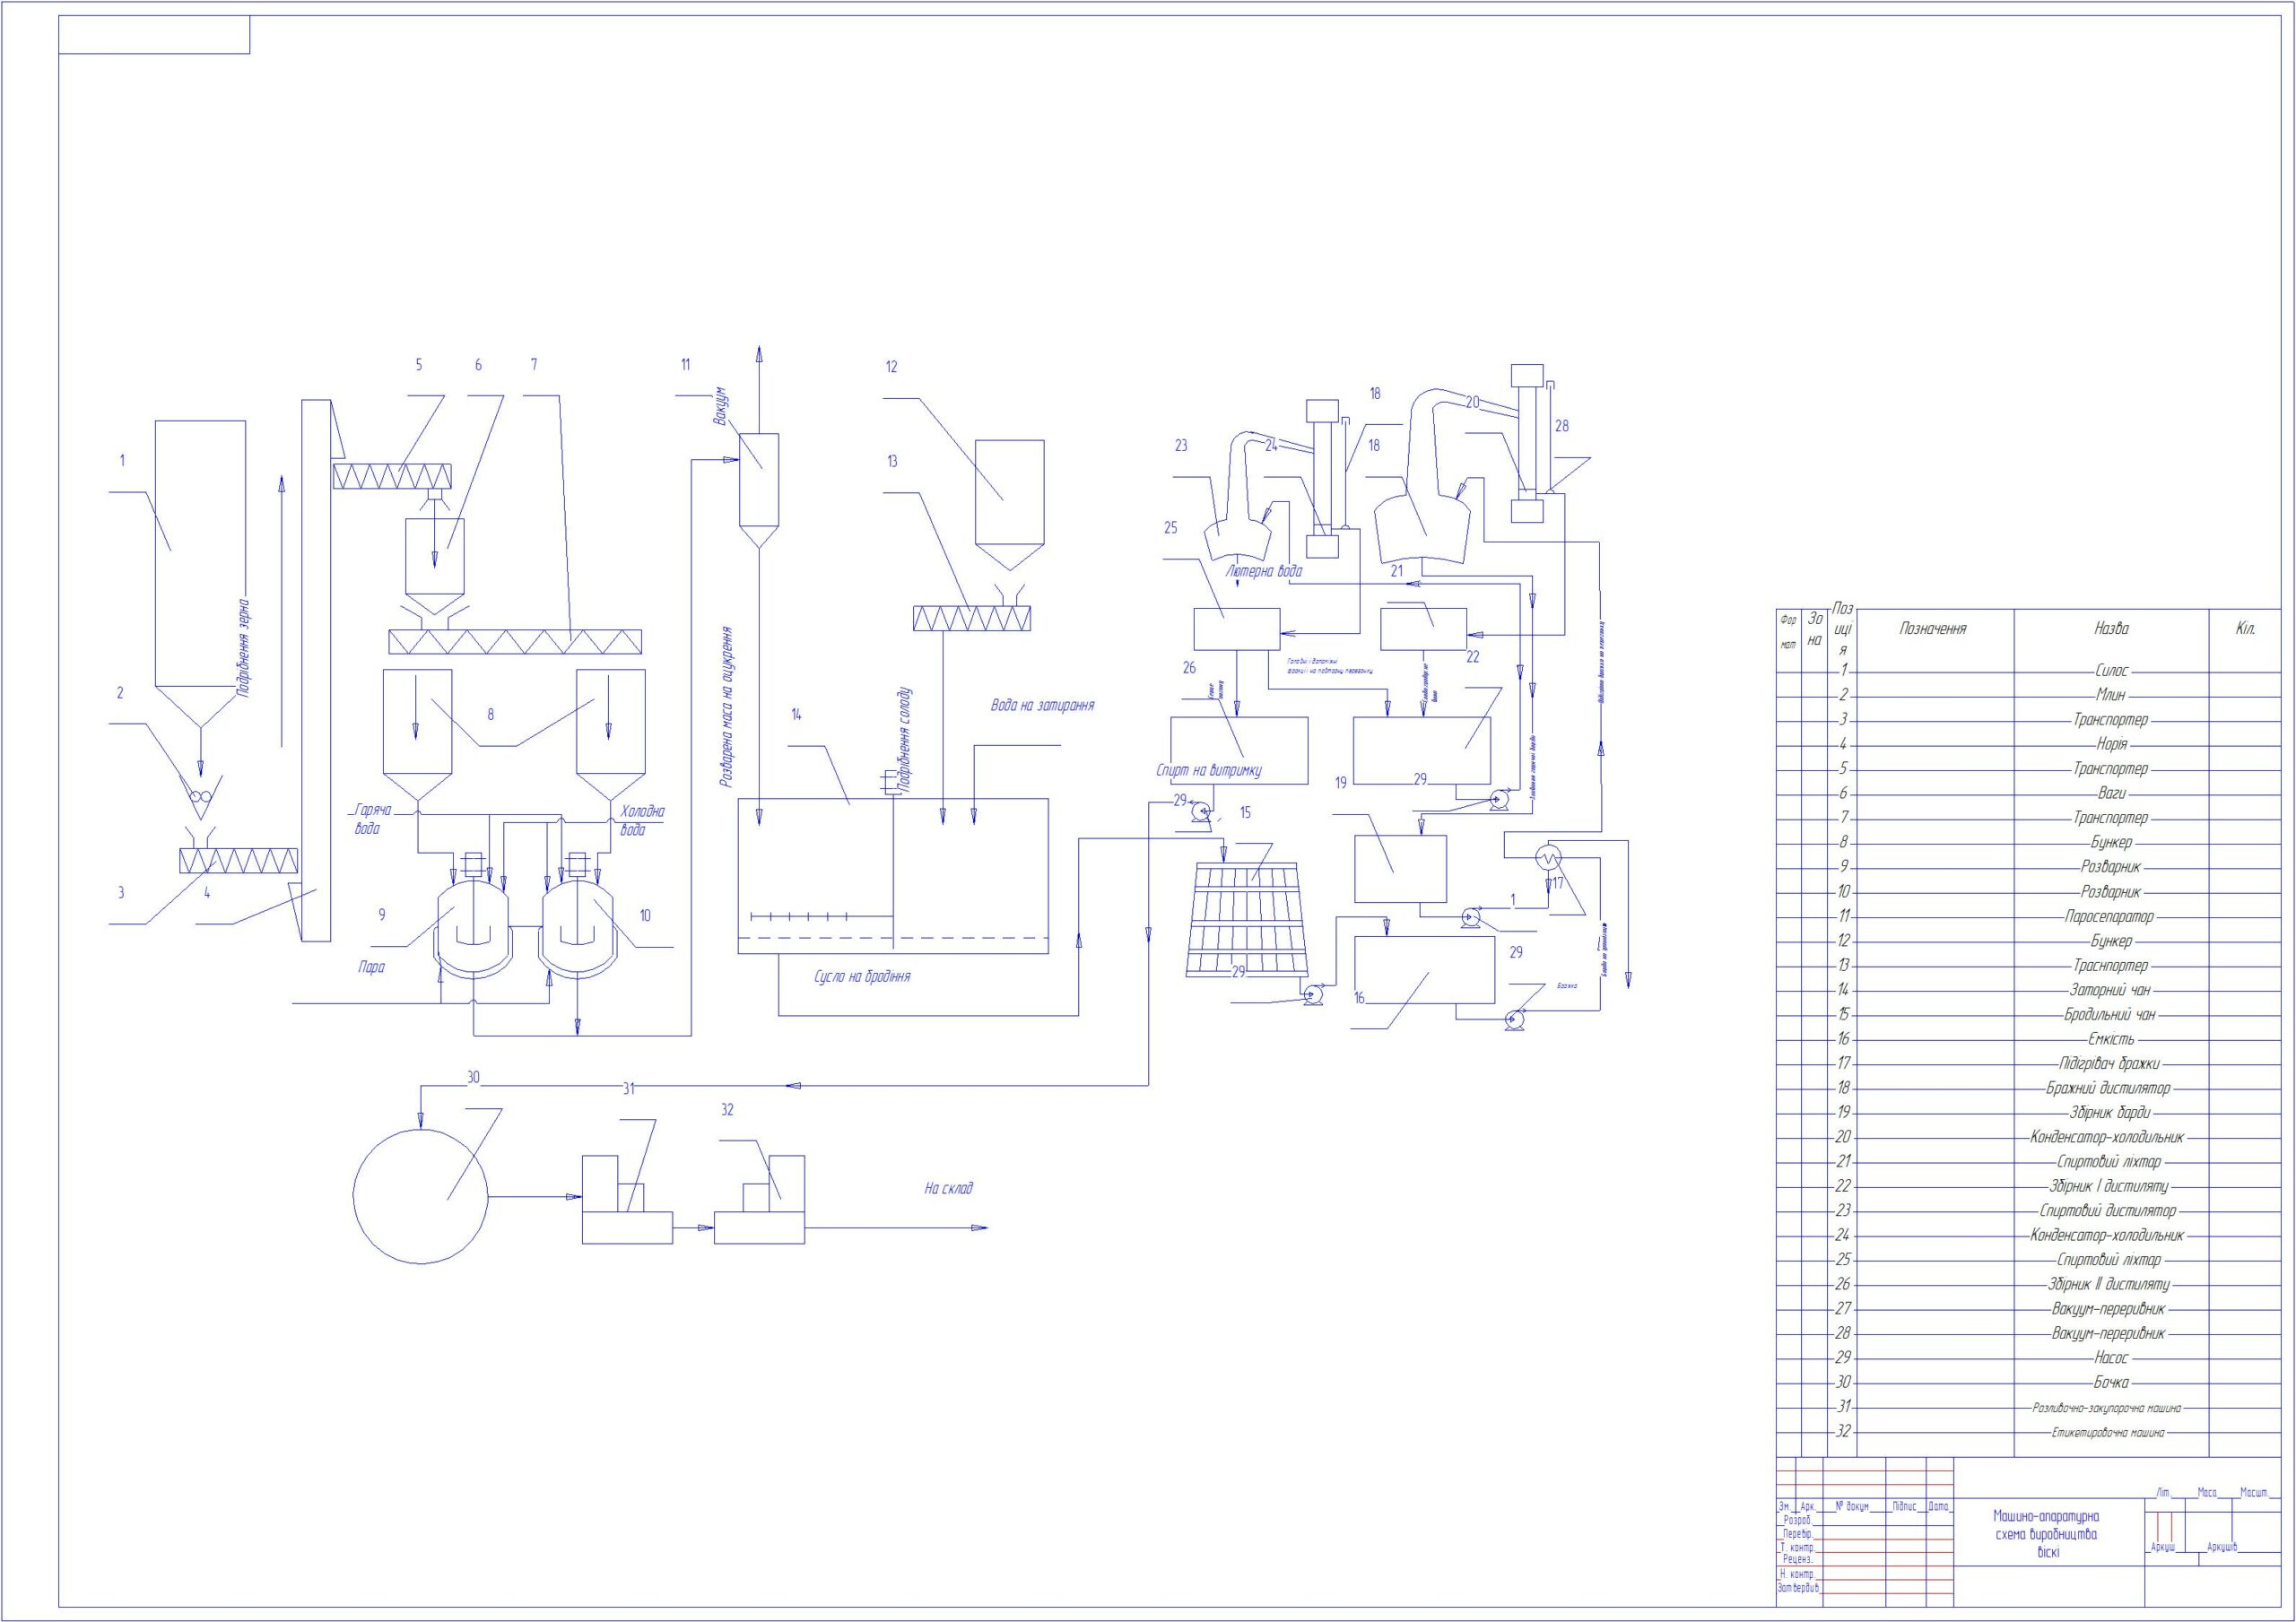Click the drawing title 'Машино-апаратурна схема виробництва віскі'

coord(2046,1534)
